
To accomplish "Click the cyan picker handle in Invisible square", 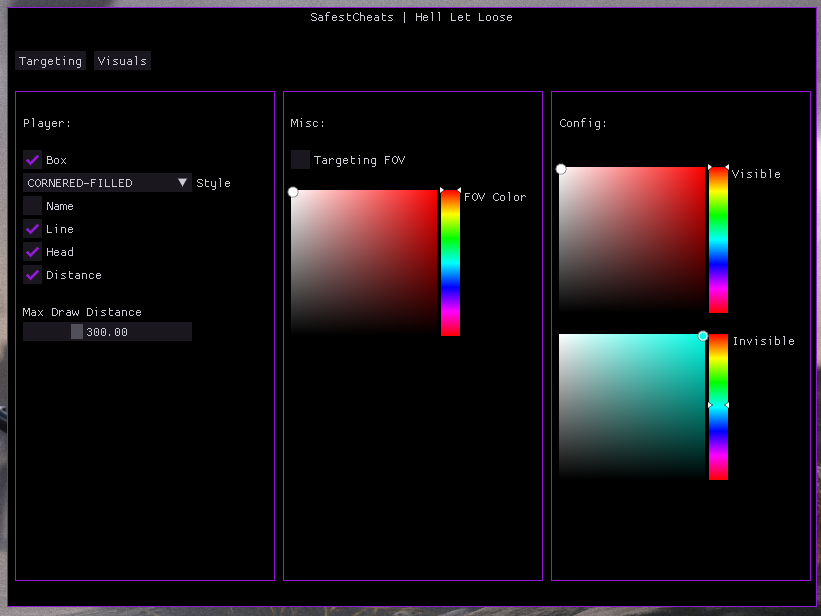I will pos(703,336).
